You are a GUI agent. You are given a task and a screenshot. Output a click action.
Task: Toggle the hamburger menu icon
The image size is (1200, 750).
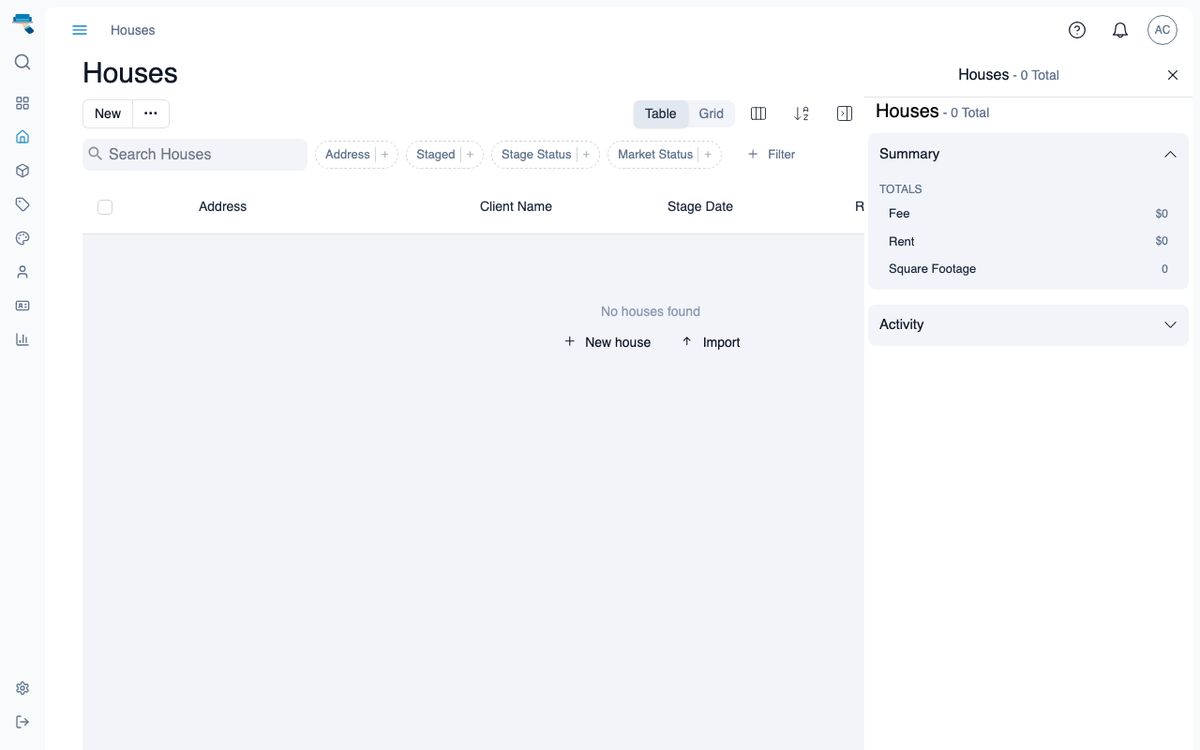(80, 30)
